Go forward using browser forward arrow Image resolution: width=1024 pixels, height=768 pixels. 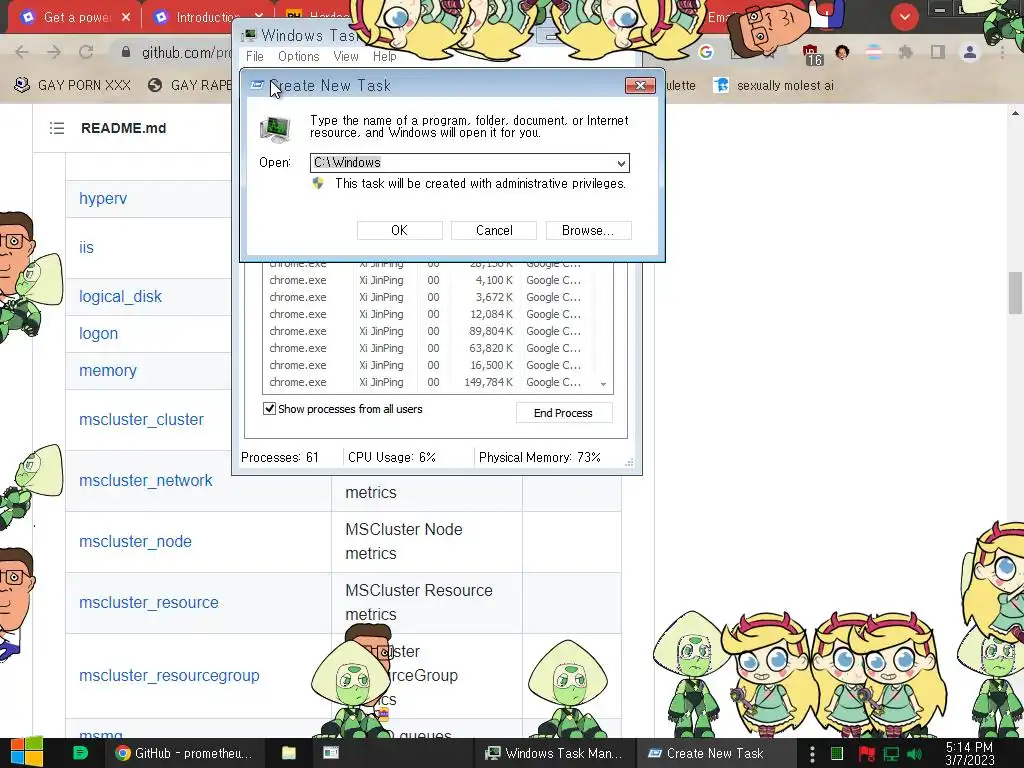pyautogui.click(x=54, y=52)
